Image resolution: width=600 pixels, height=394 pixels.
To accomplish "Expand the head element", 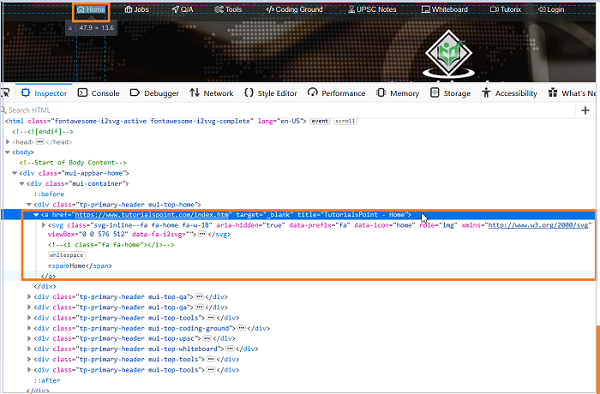I will (8, 142).
